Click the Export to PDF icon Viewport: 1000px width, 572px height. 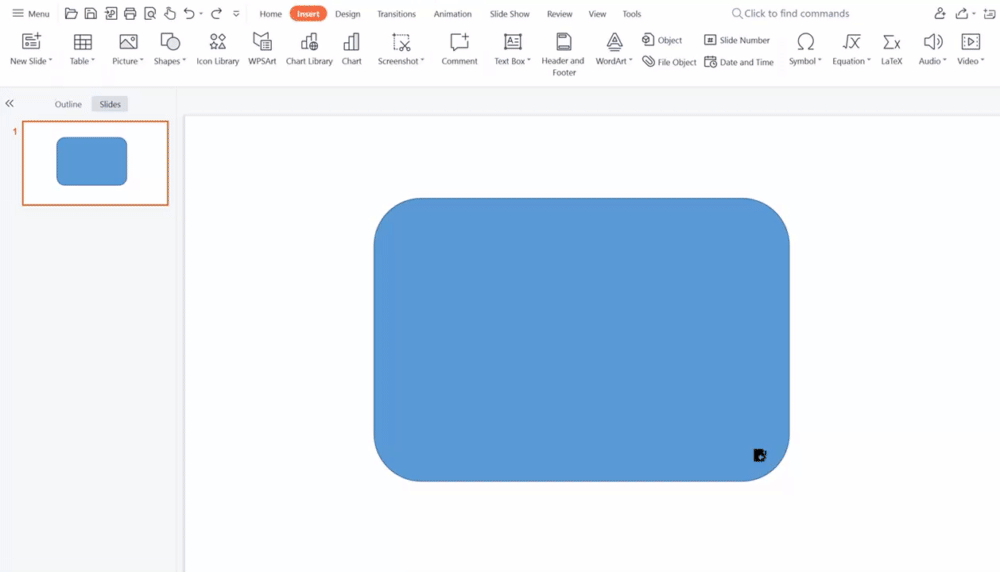[110, 13]
